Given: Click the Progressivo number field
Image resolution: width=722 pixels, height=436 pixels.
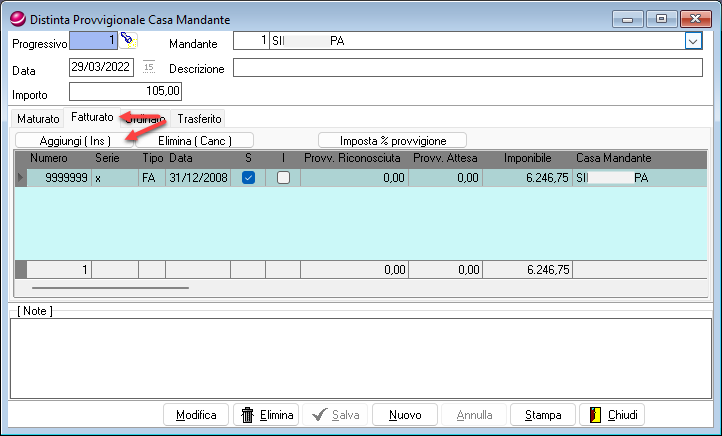Looking at the screenshot, I should pos(93,41).
